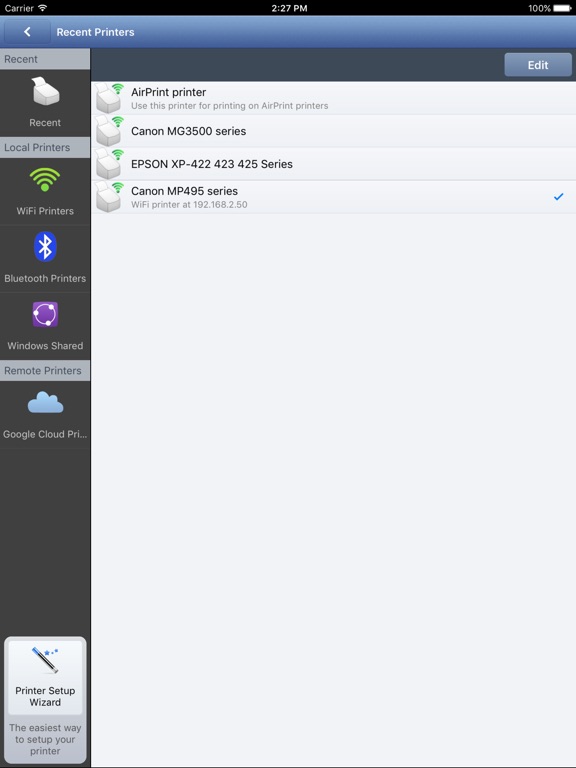Tap the Edit button

[538, 65]
